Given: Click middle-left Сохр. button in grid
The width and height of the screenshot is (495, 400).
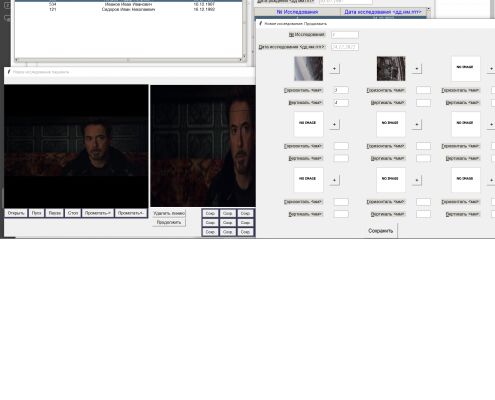Looking at the screenshot, I should (x=210, y=222).
